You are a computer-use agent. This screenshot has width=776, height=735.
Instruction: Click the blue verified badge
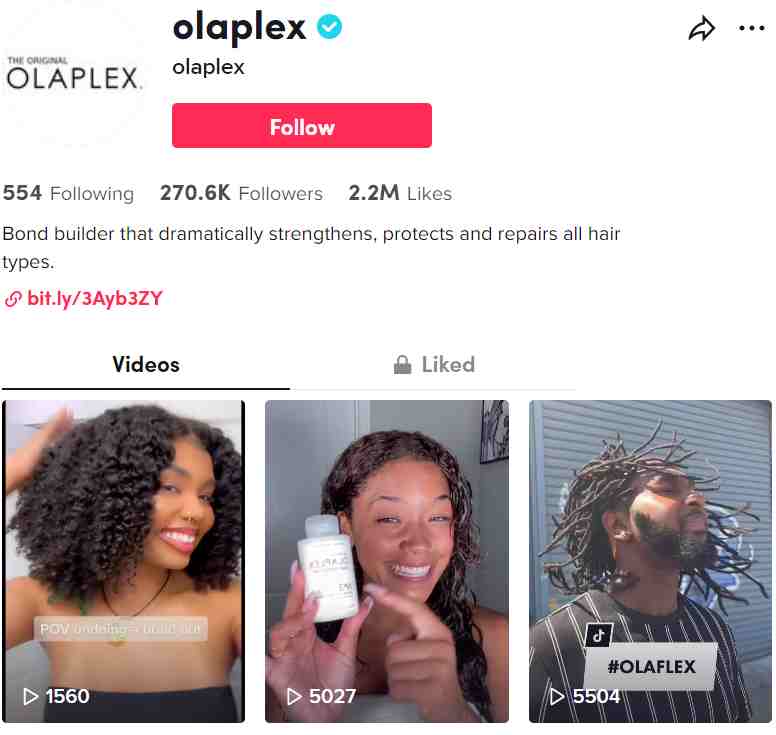329,27
